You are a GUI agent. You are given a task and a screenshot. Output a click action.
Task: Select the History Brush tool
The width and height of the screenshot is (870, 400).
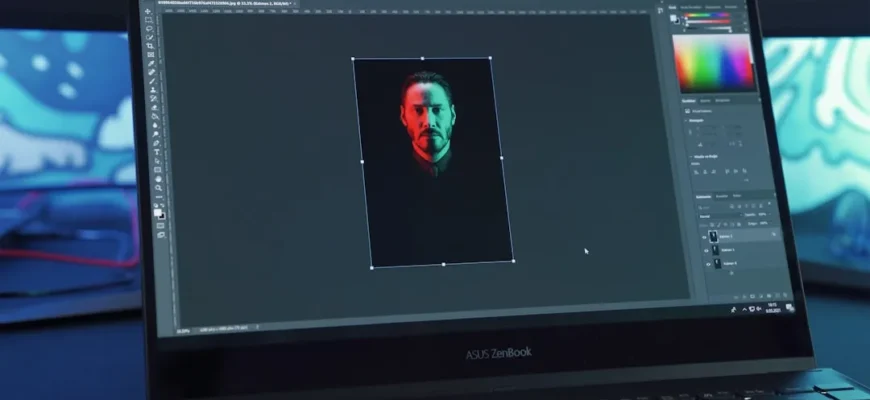click(x=154, y=99)
